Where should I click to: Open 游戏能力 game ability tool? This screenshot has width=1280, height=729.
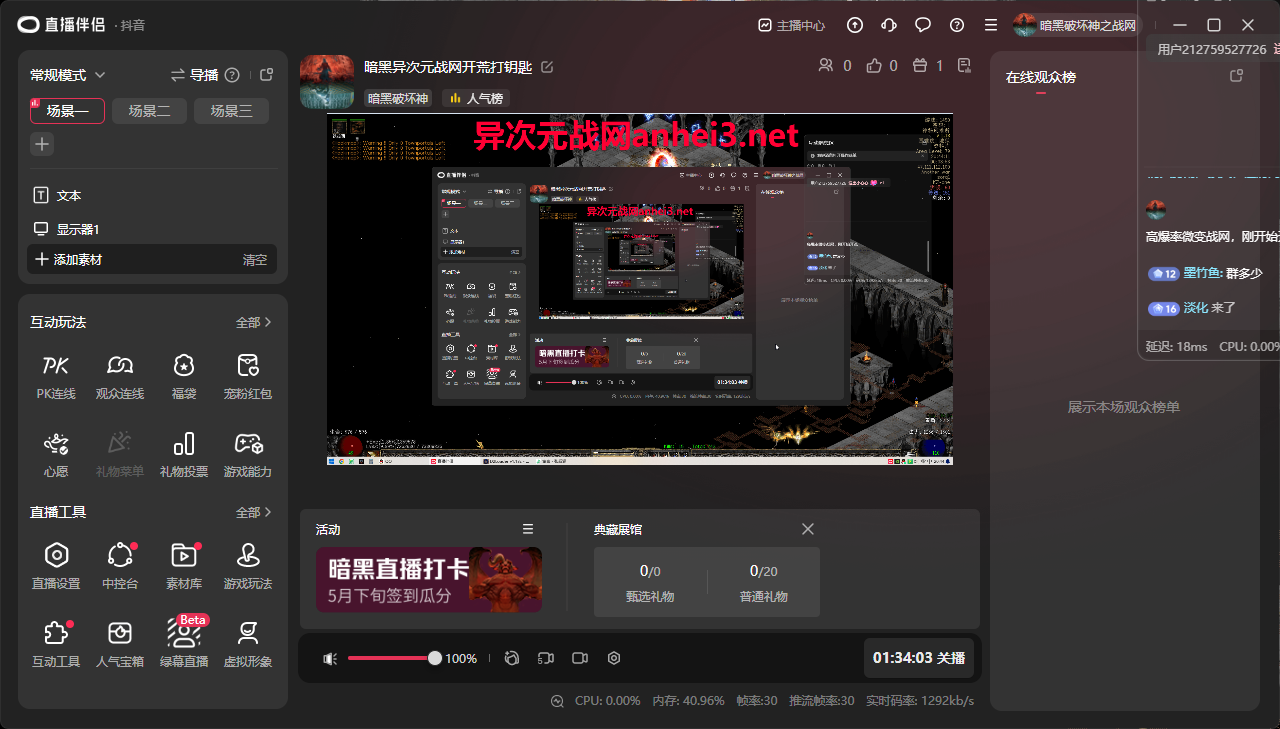click(248, 454)
